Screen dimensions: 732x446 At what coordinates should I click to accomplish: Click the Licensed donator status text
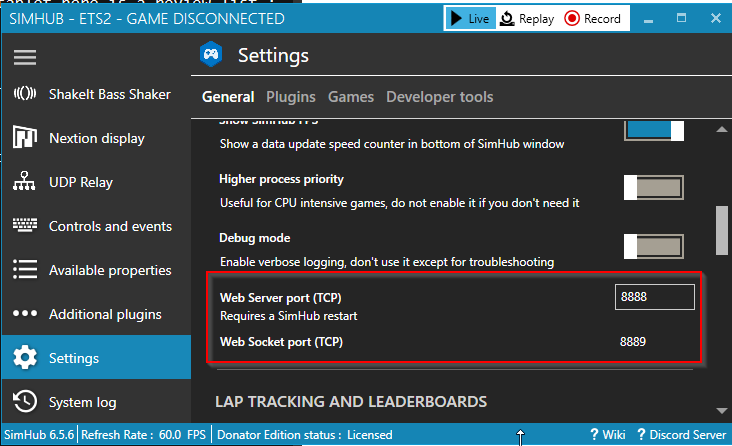click(x=369, y=435)
